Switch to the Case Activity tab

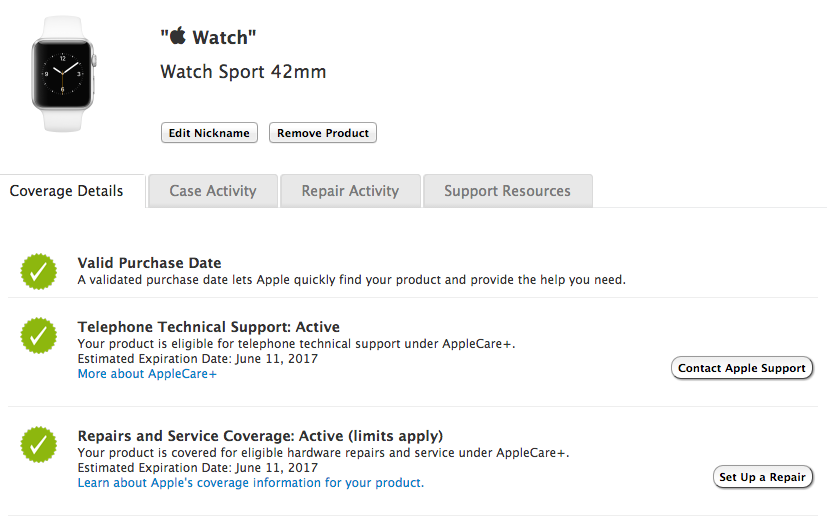[x=213, y=191]
